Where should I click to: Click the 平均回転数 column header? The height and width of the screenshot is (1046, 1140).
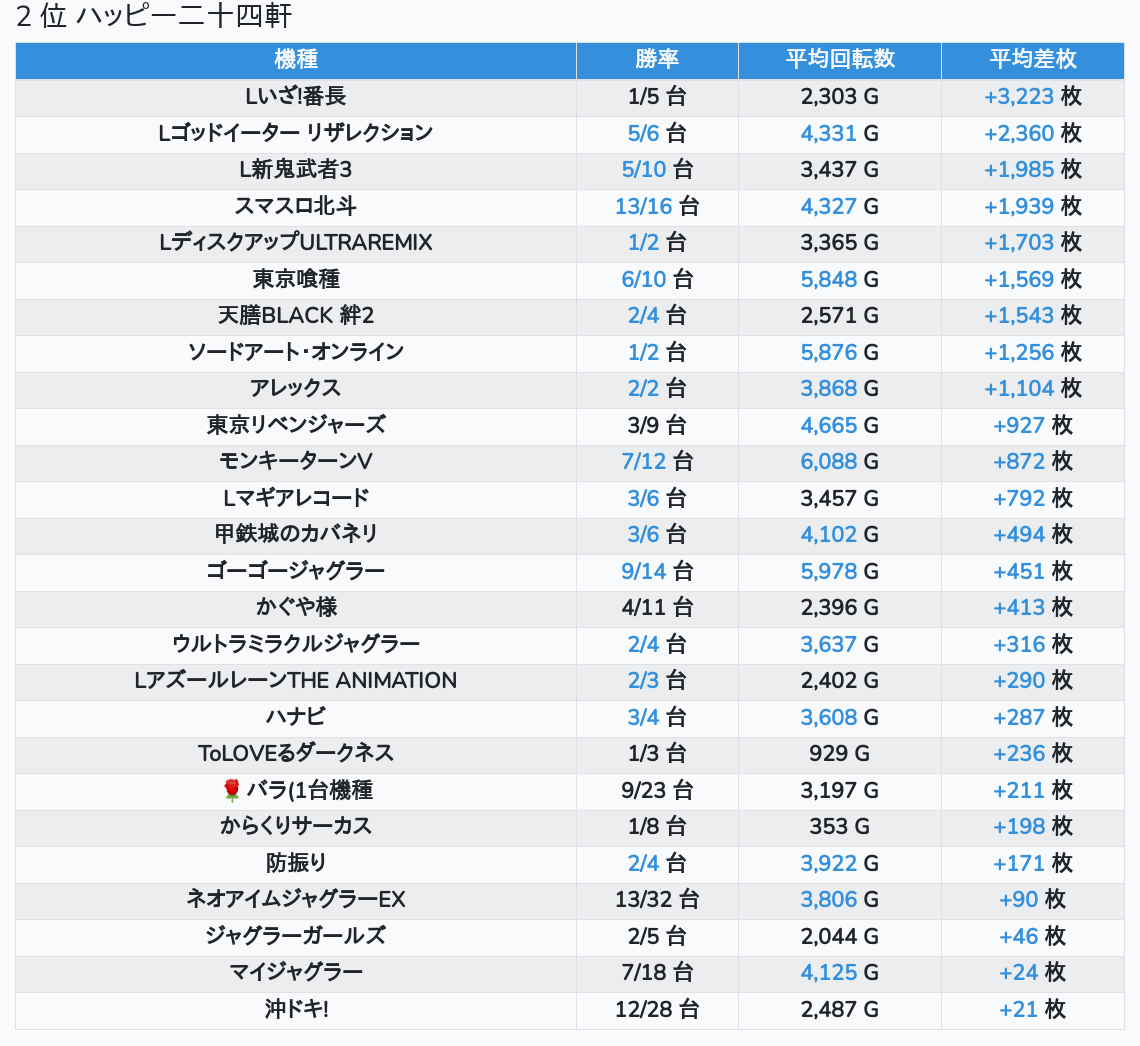[x=839, y=60]
